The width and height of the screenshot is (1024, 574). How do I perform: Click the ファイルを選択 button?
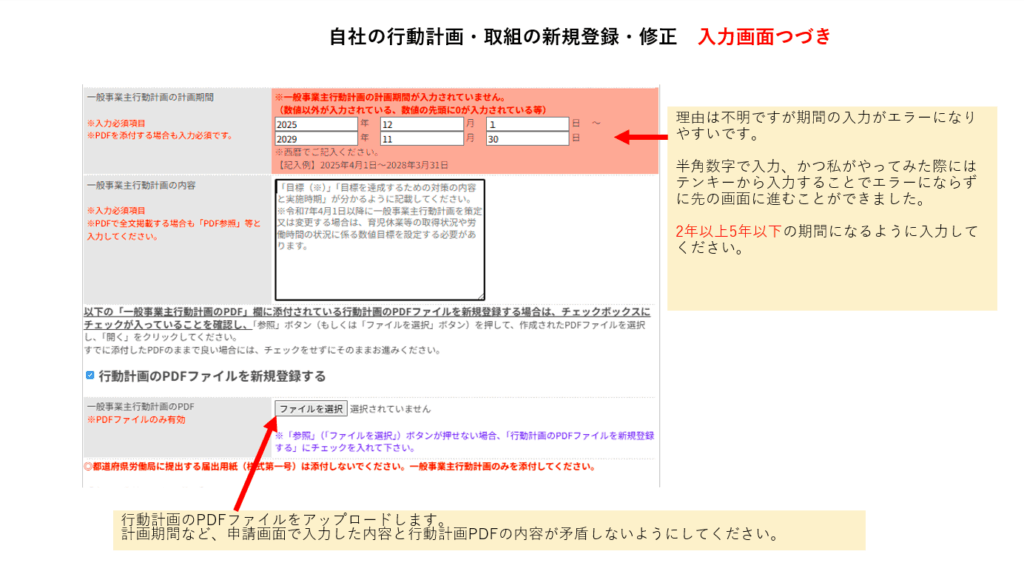tap(311, 409)
